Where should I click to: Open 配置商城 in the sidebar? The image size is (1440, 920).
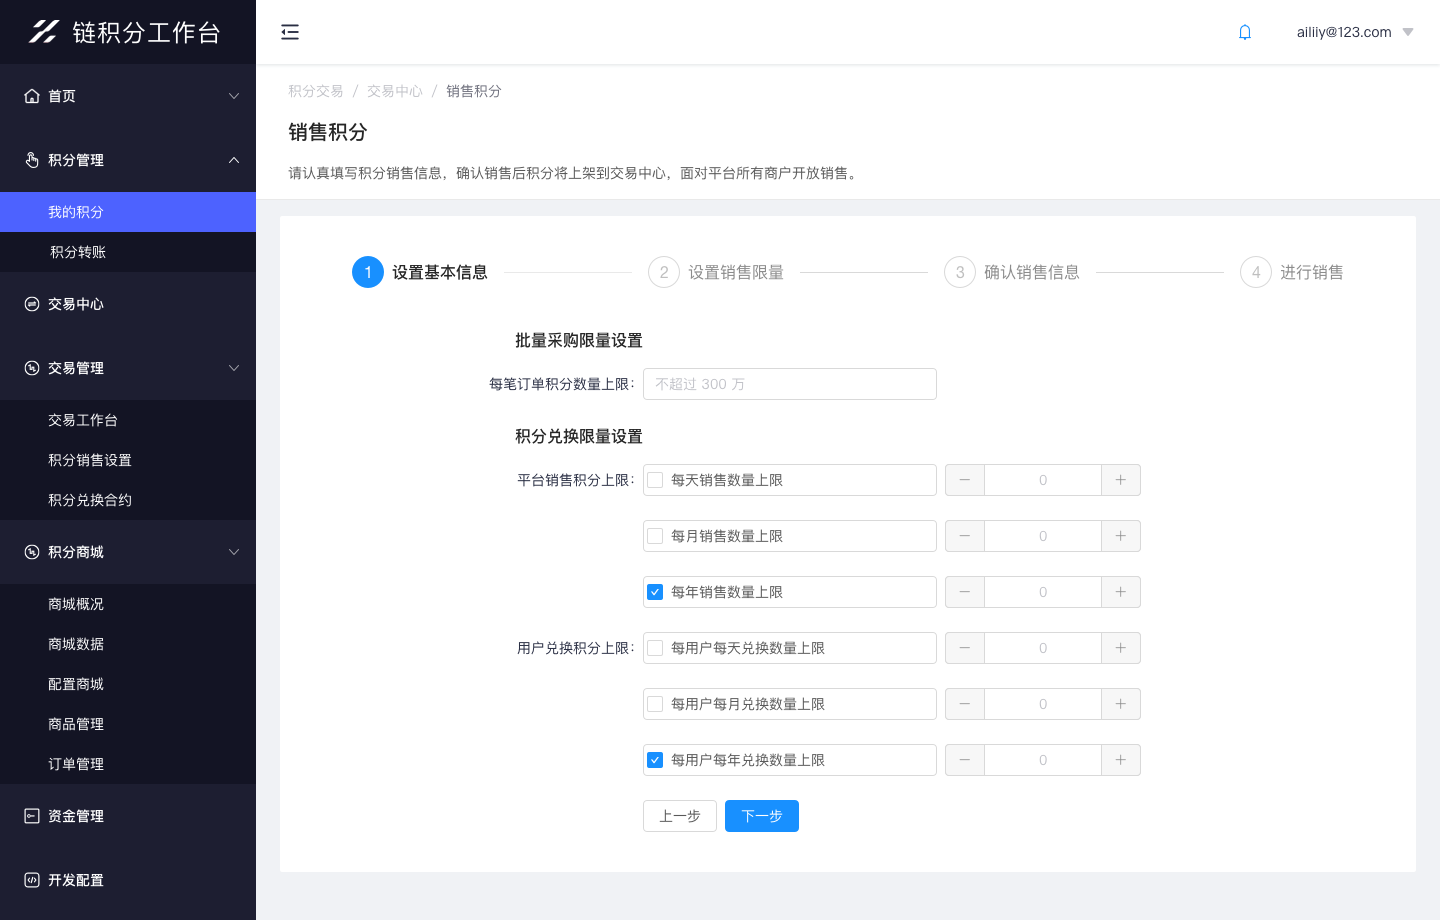pos(128,684)
